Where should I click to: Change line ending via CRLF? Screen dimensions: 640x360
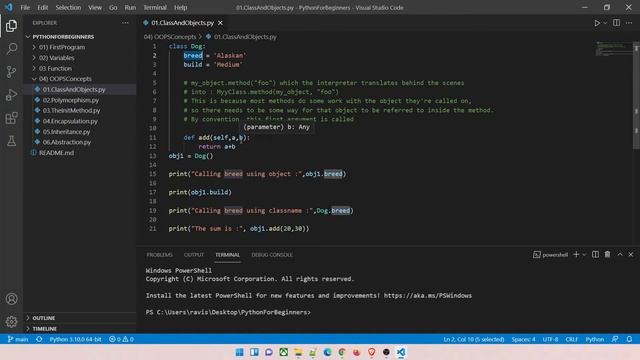coord(571,339)
